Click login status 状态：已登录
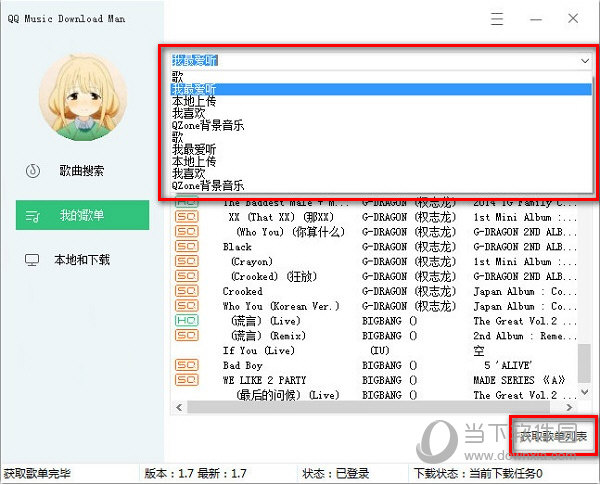Viewport: 601px width, 485px height. click(x=336, y=473)
